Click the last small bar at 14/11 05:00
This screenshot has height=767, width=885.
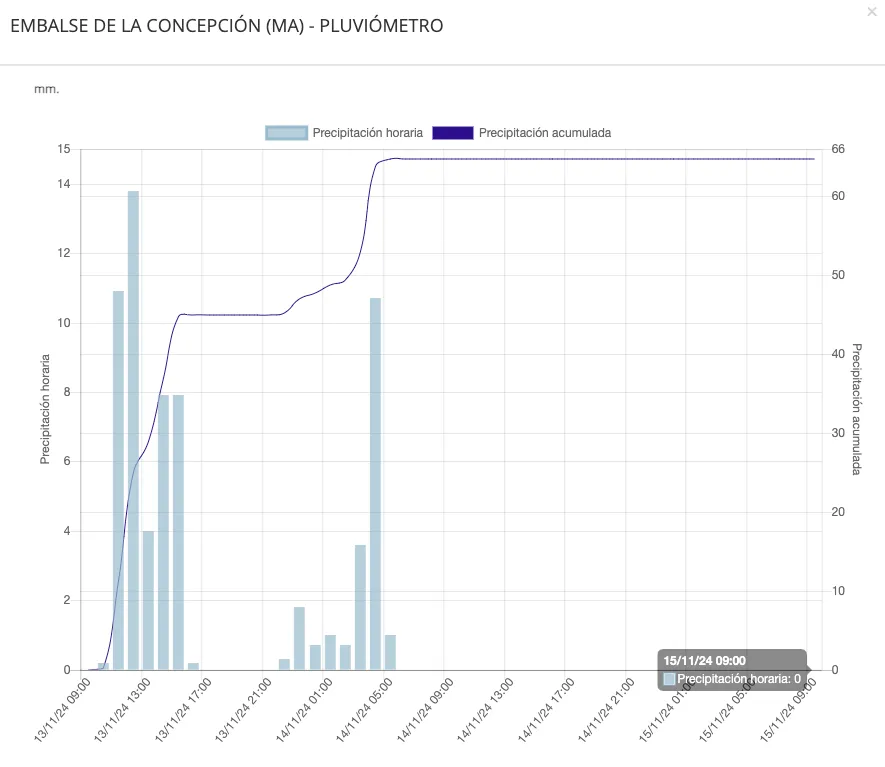(391, 652)
